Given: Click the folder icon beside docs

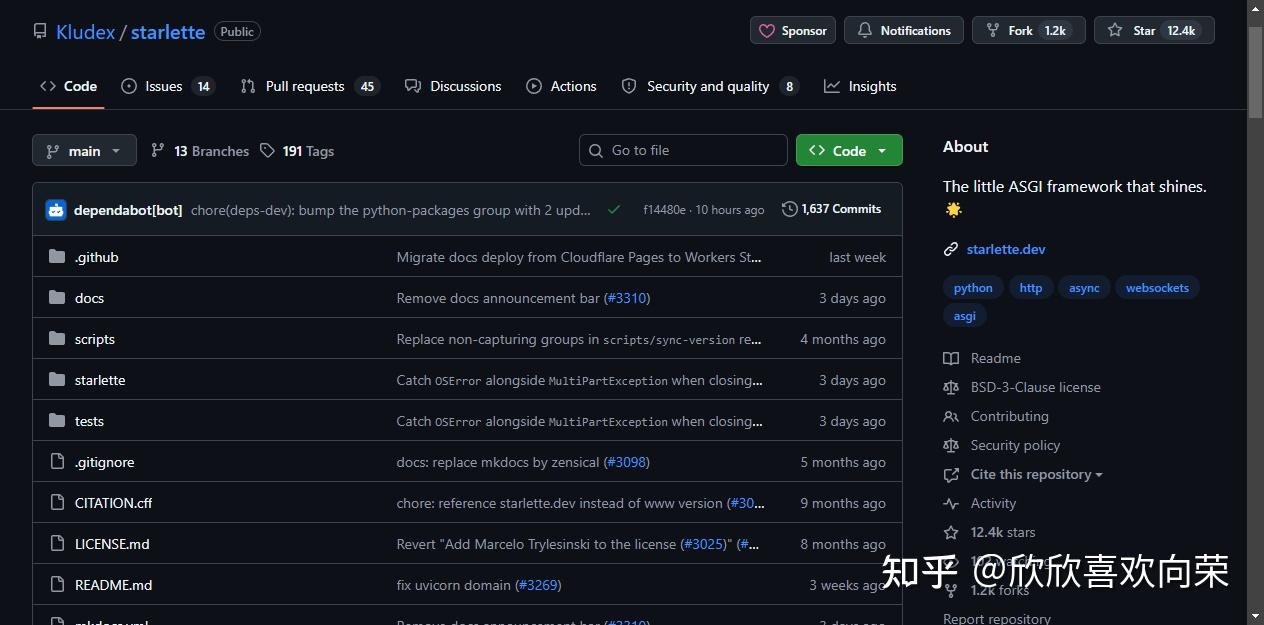Looking at the screenshot, I should 57,298.
